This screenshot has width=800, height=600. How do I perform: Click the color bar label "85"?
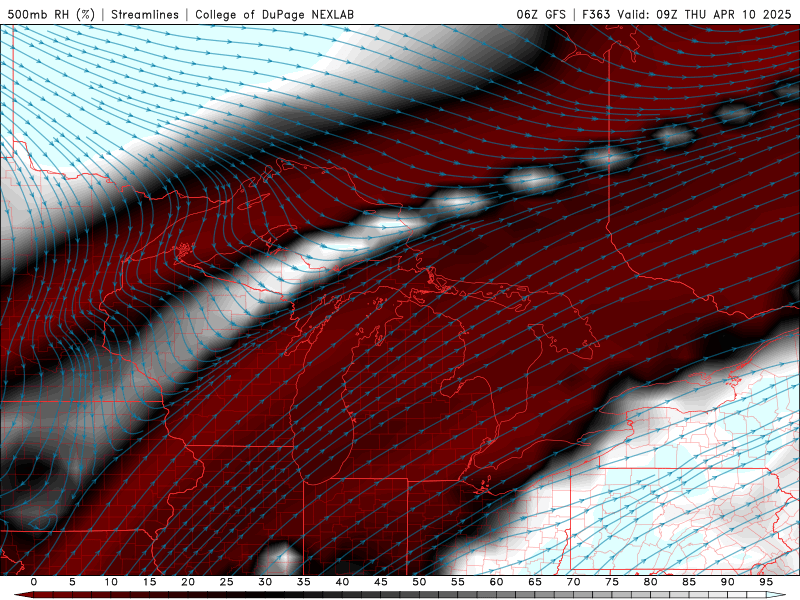689,582
